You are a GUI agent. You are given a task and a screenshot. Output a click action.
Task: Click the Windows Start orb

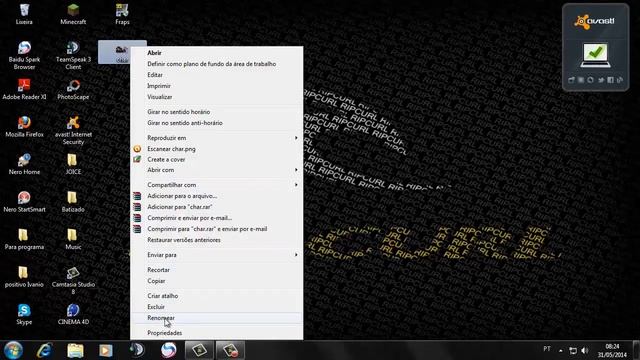coord(13,350)
